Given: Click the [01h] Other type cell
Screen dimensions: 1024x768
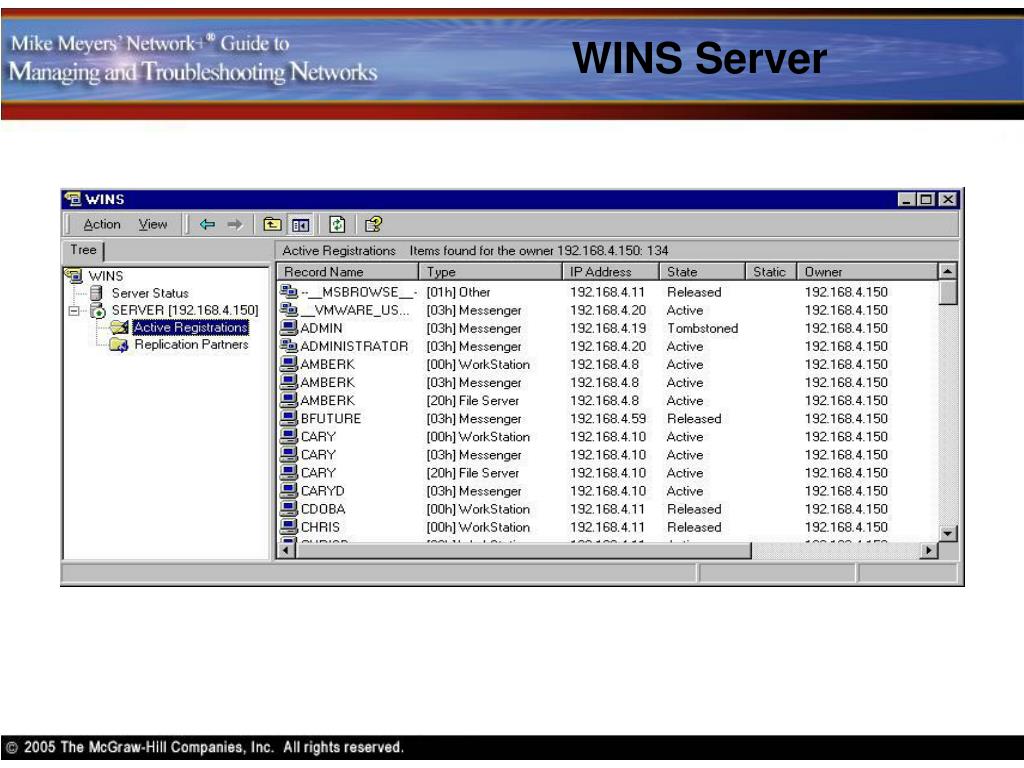Looking at the screenshot, I should click(458, 293).
